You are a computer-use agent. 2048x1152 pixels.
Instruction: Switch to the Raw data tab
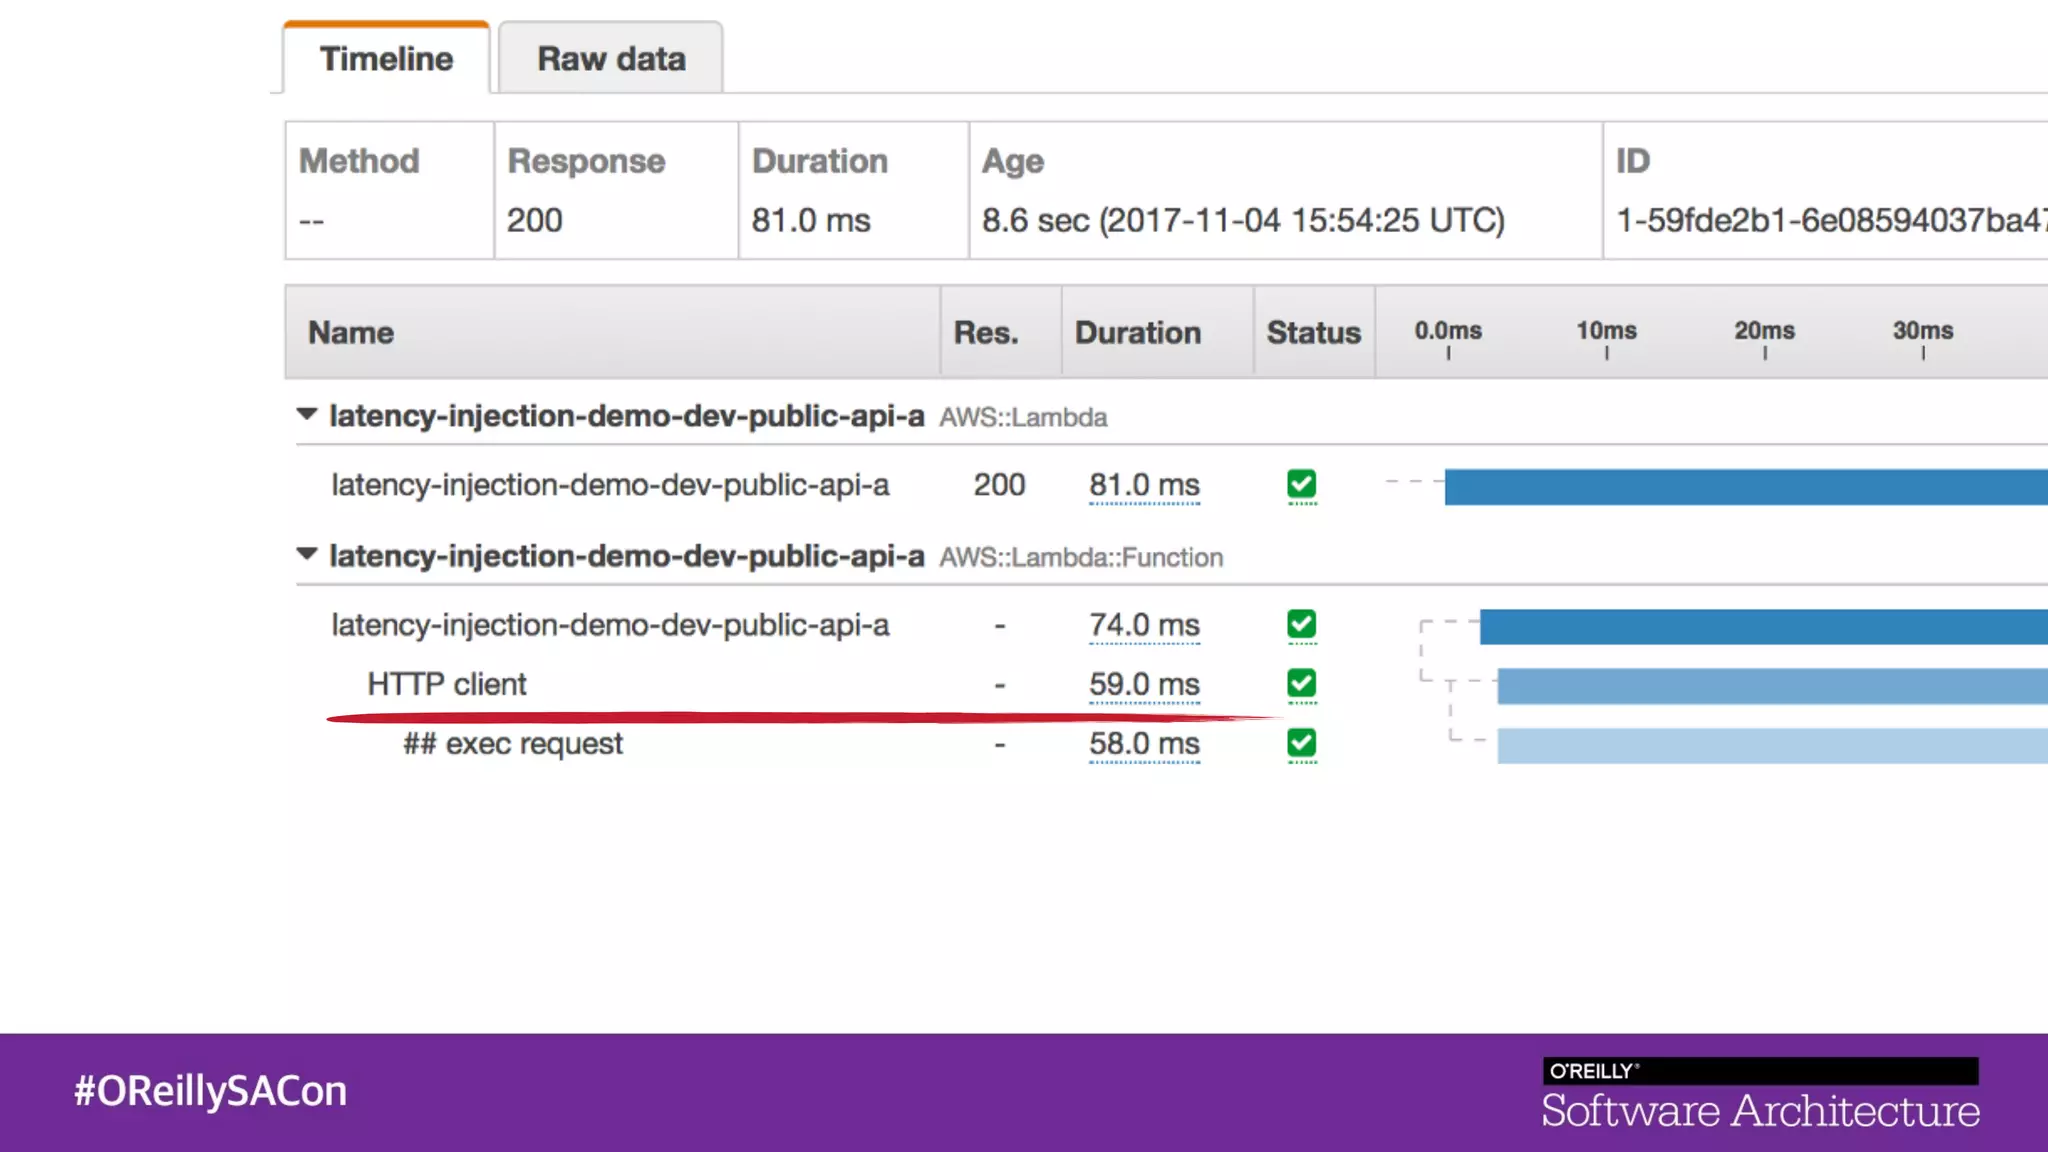click(x=611, y=59)
